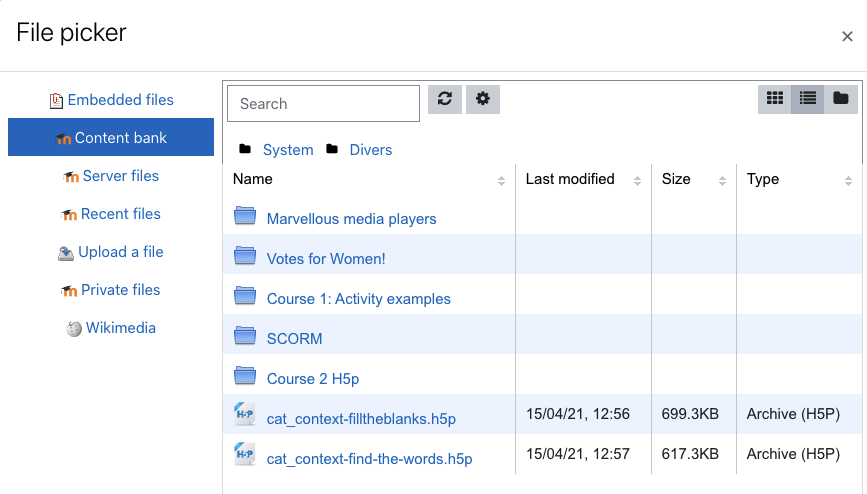Sort by Type column arrows
867x494 pixels.
[x=848, y=181]
